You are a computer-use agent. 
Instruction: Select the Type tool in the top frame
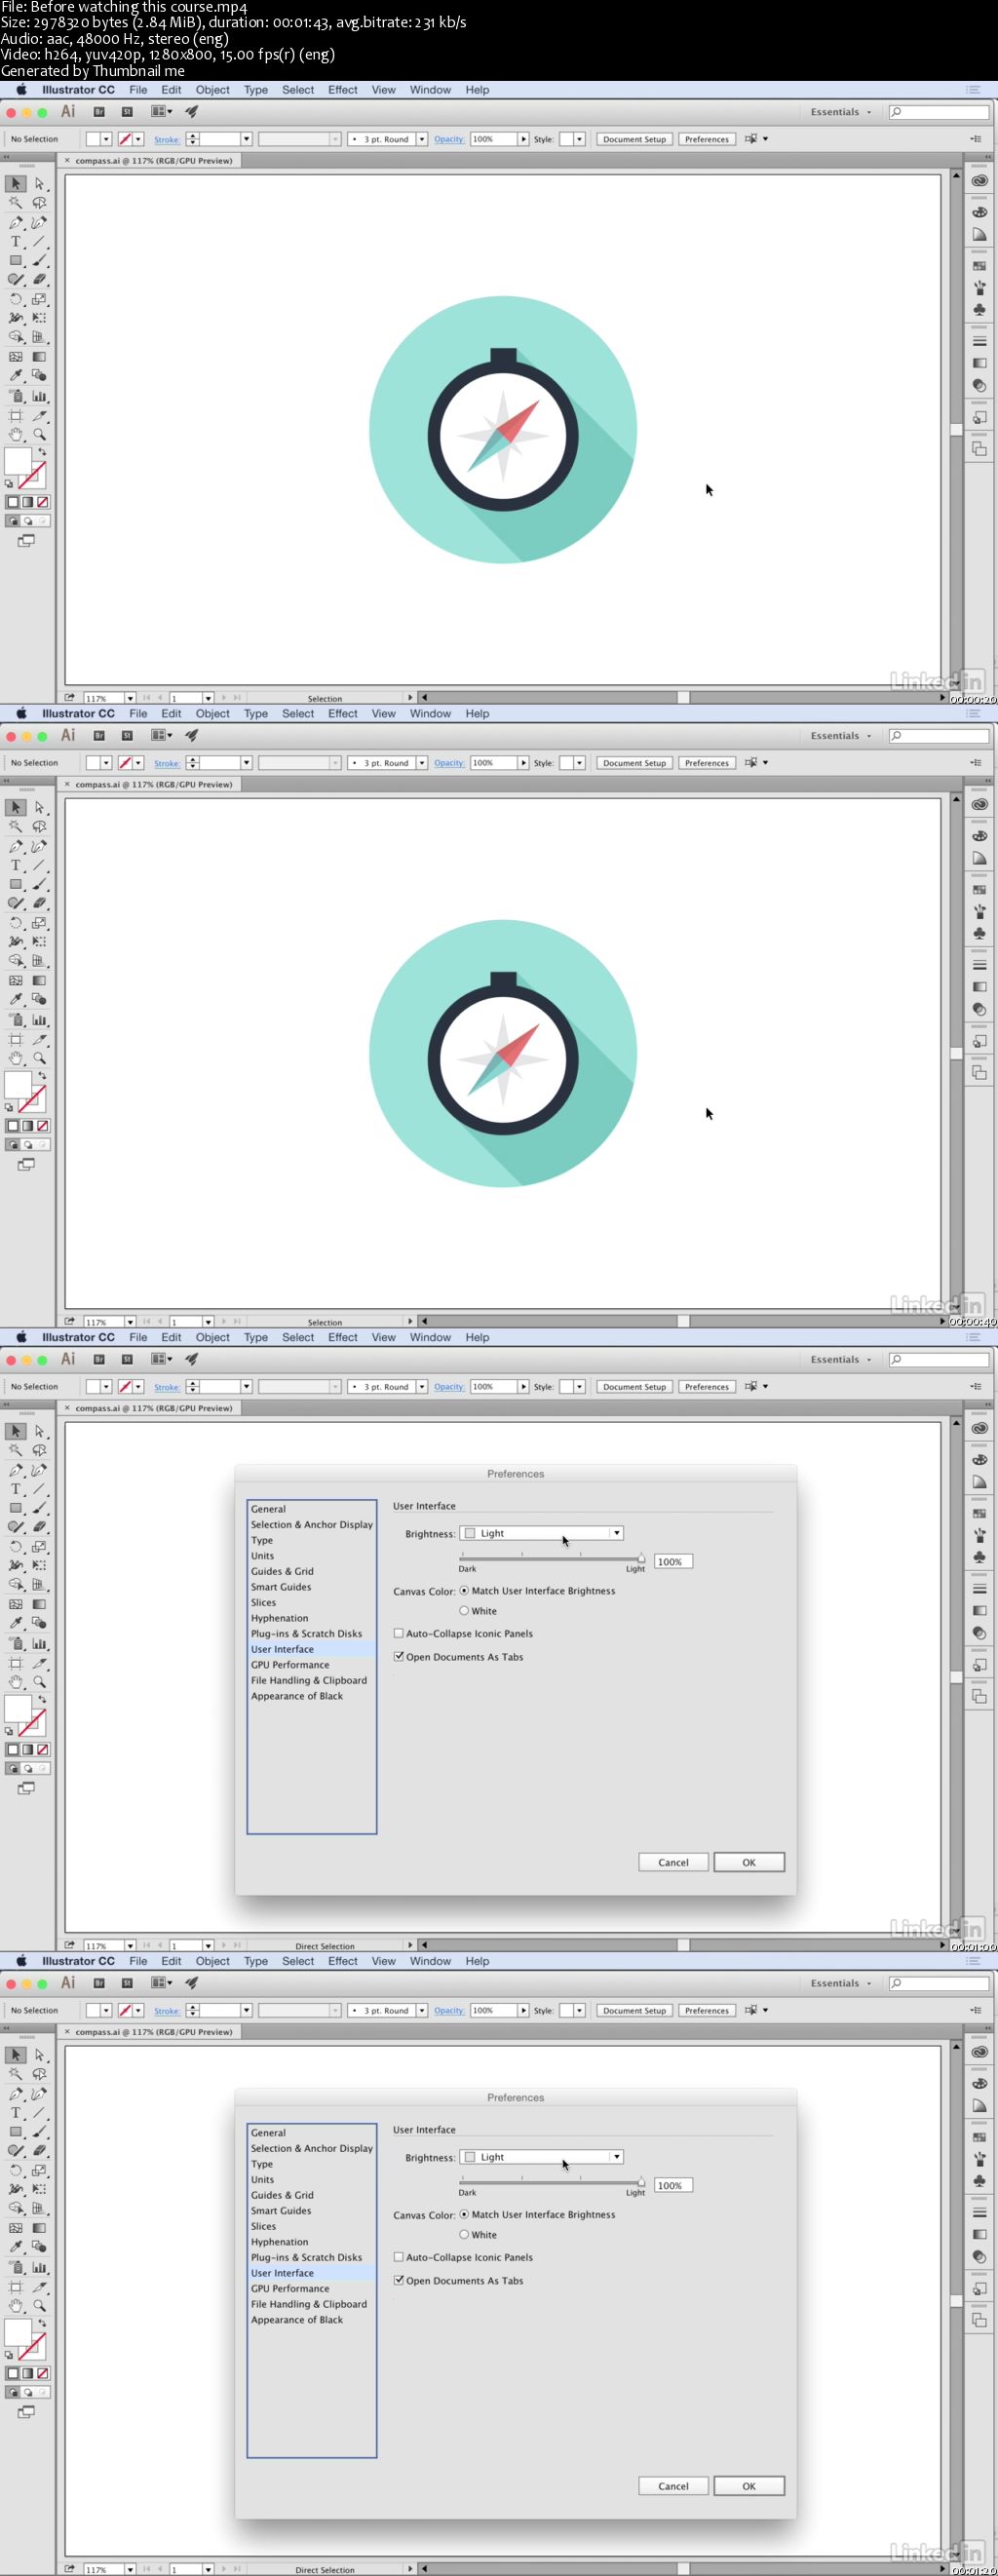pos(16,241)
